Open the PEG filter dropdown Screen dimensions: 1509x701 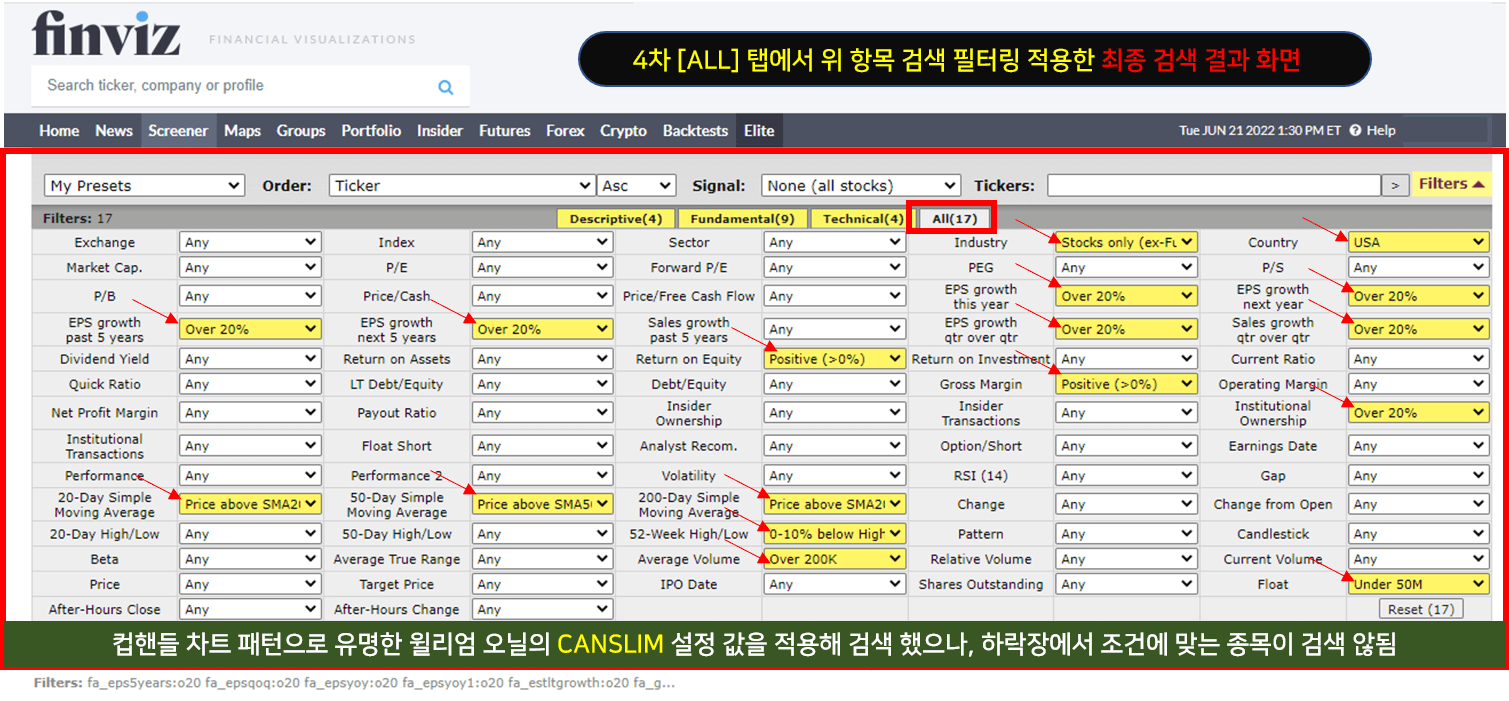pyautogui.click(x=1126, y=267)
